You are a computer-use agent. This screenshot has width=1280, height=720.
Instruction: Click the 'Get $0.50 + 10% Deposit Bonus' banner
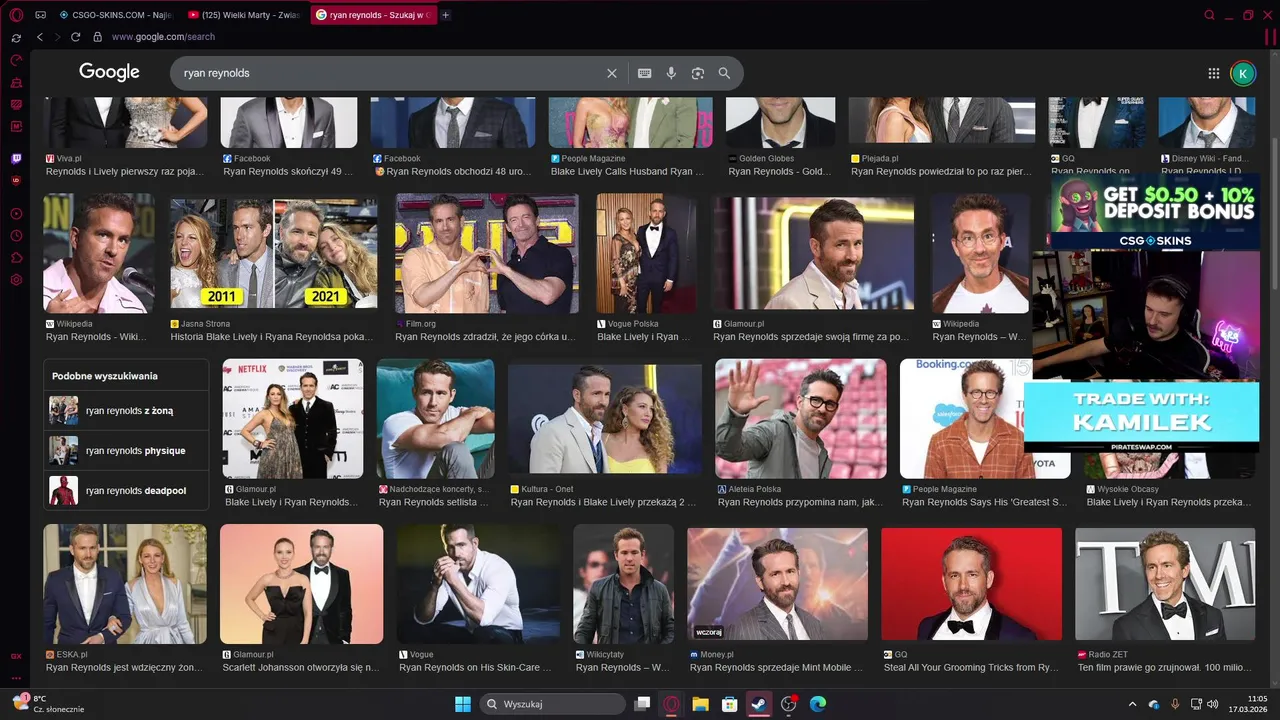(x=1154, y=211)
